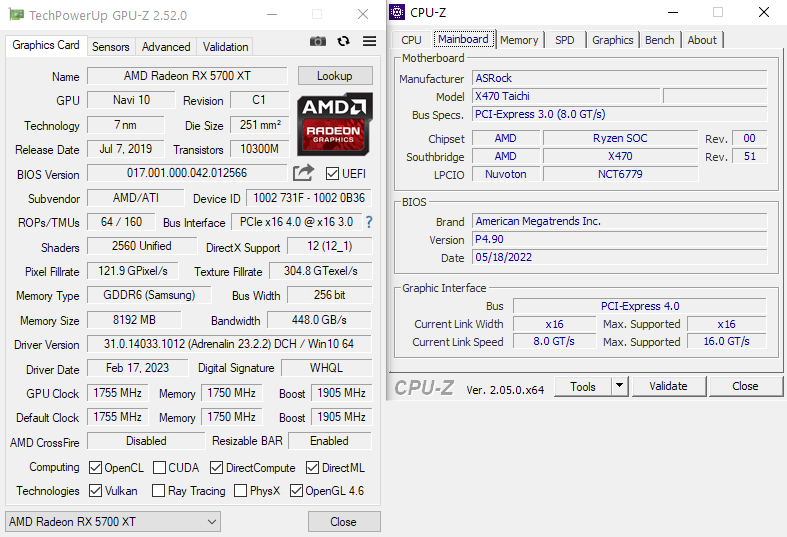Click the LPCIO NCT6779 value
Viewport: 787px width, 537px height.
tap(620, 174)
